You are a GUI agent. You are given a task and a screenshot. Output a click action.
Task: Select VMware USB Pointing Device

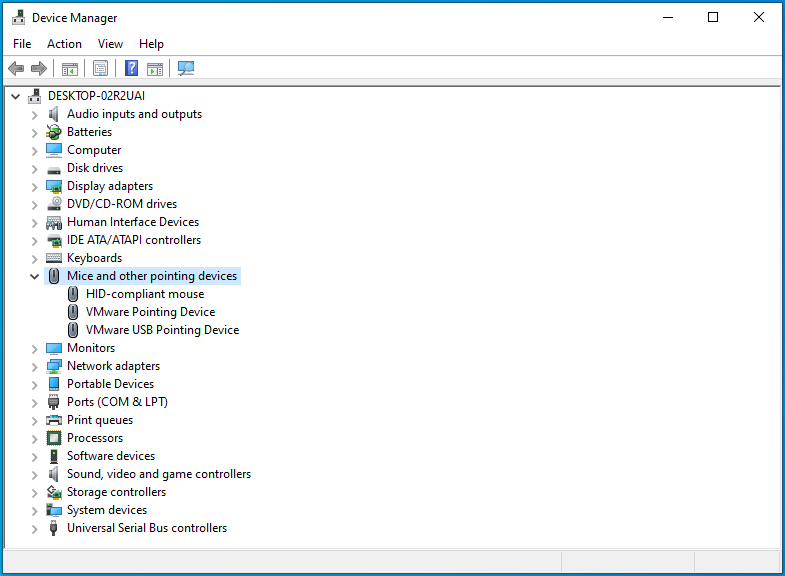coord(162,330)
